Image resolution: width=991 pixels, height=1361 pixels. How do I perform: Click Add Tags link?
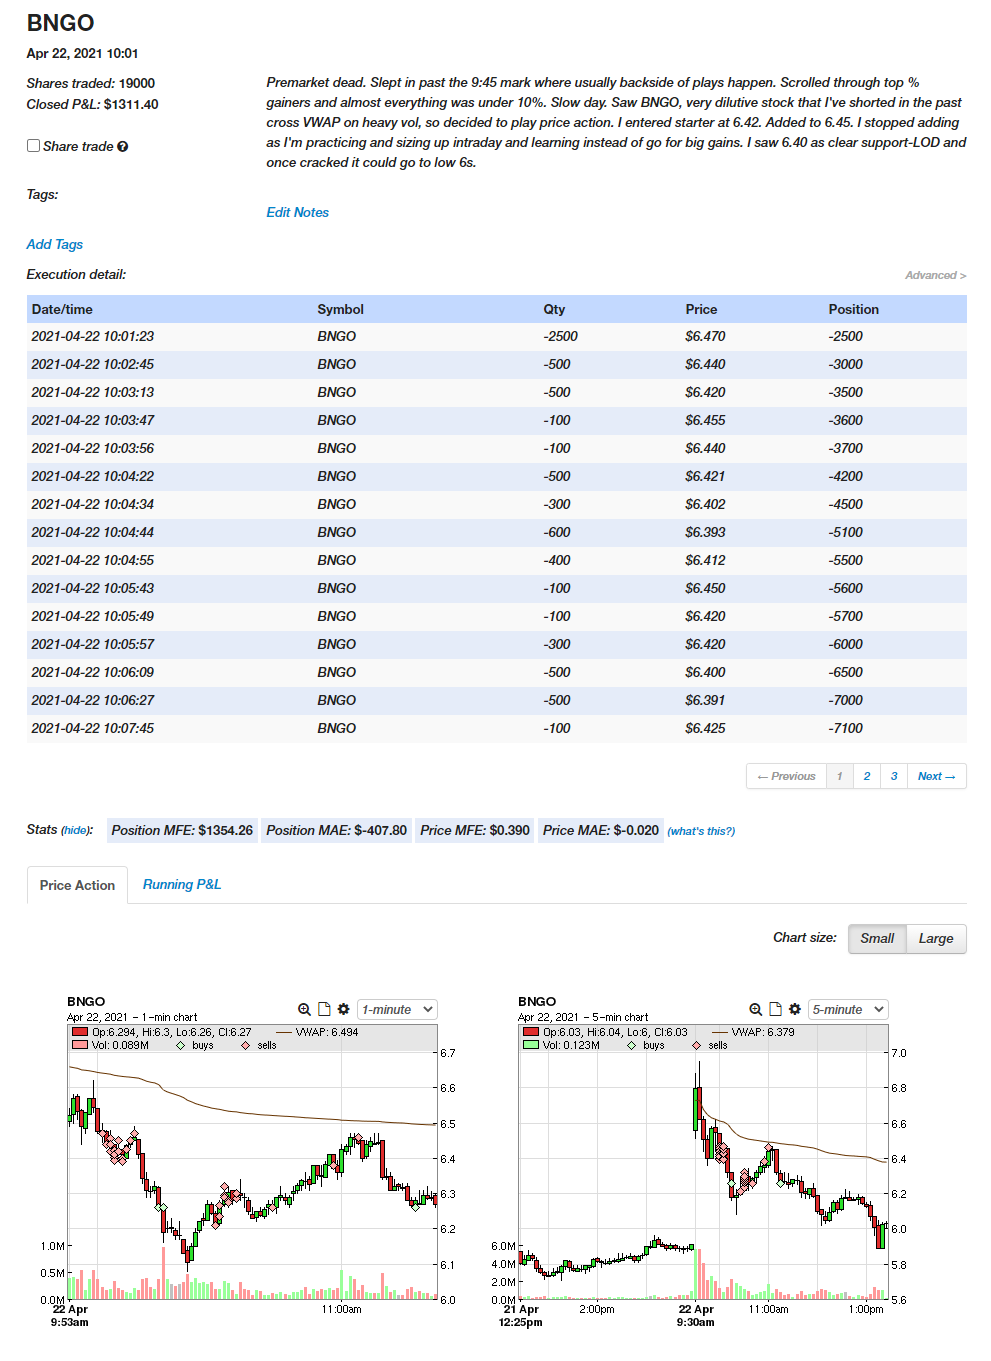point(55,244)
